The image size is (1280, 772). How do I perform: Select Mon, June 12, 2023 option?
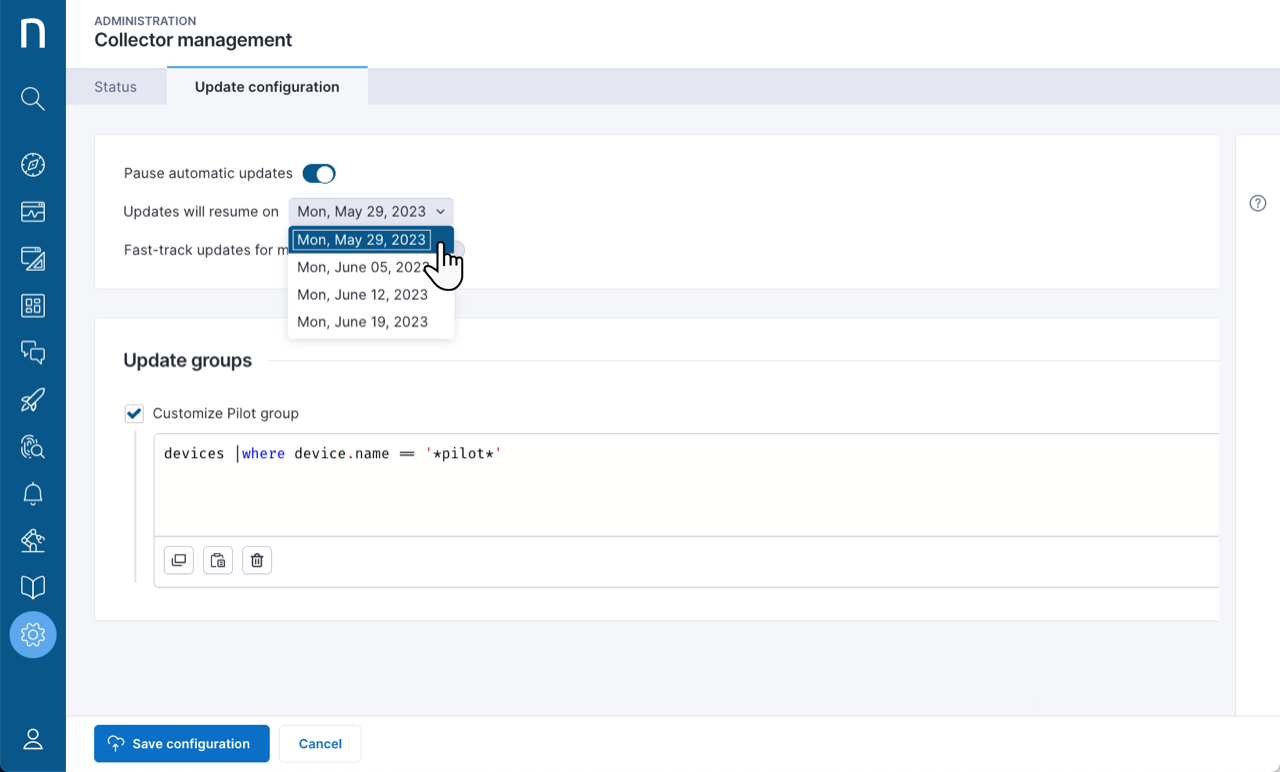pyautogui.click(x=362, y=295)
